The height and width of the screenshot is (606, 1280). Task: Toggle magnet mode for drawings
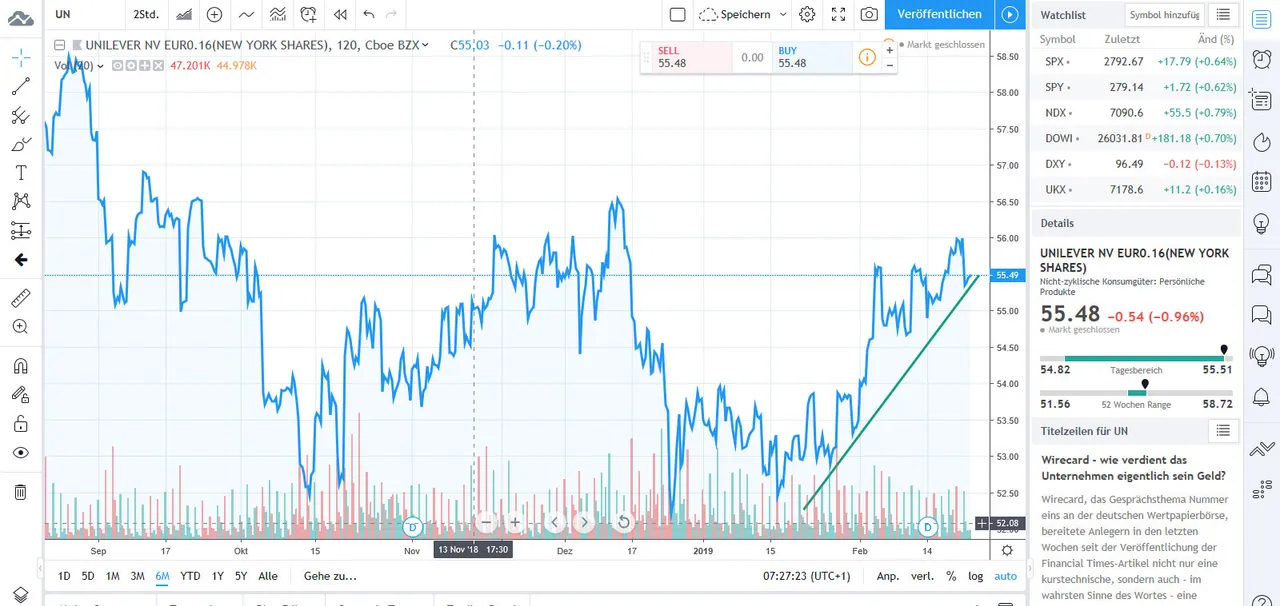point(20,365)
